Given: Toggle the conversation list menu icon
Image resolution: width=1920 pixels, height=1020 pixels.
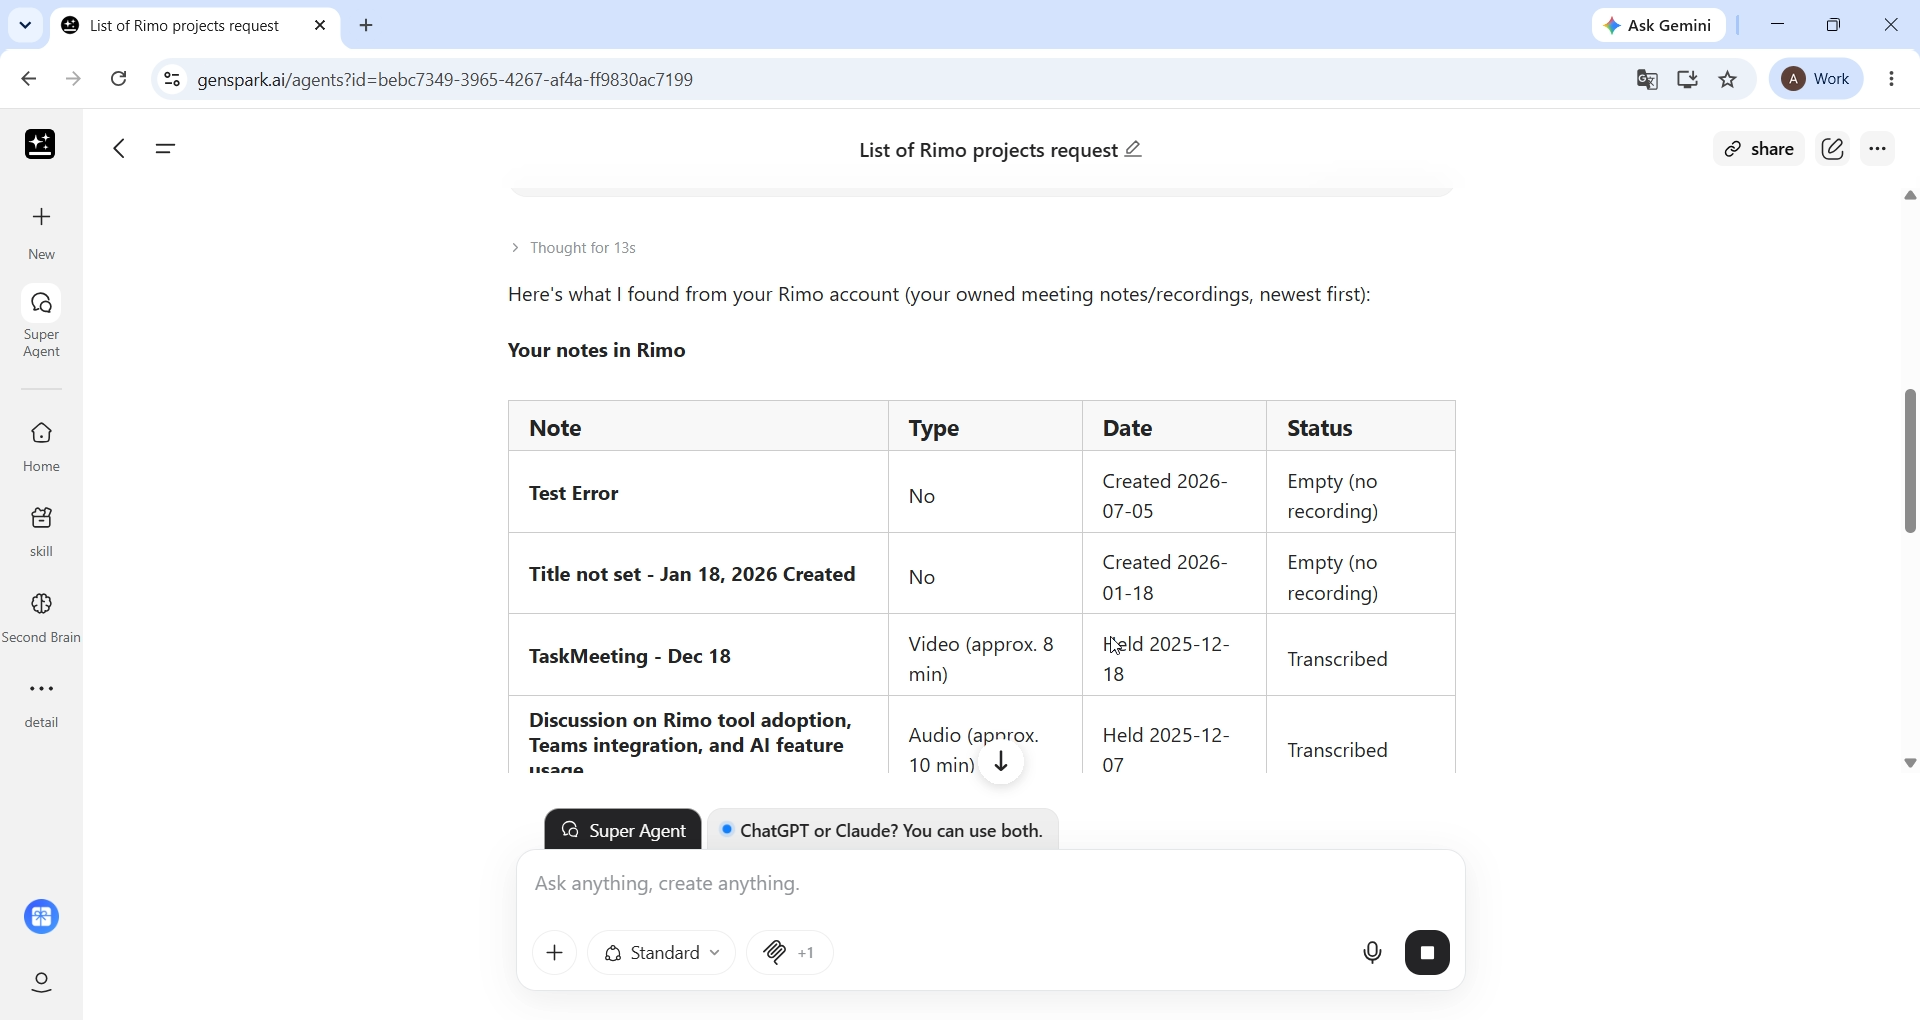Looking at the screenshot, I should (x=166, y=150).
